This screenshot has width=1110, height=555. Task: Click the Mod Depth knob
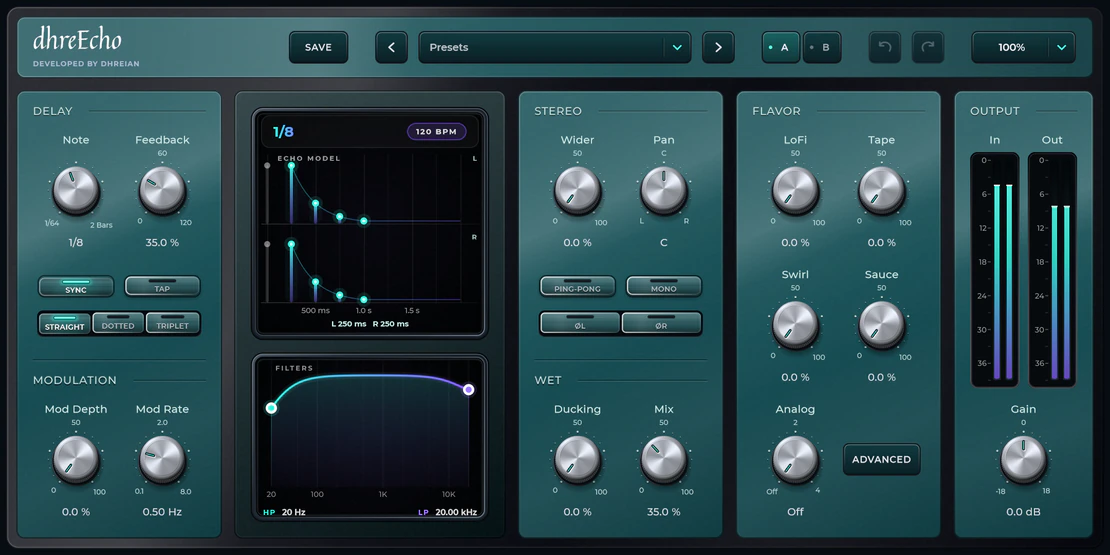(x=76, y=459)
